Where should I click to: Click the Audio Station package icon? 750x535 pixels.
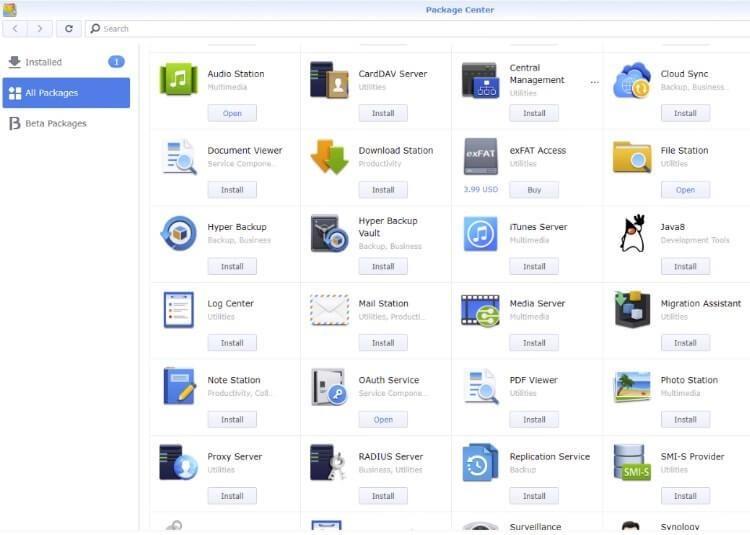tap(178, 79)
